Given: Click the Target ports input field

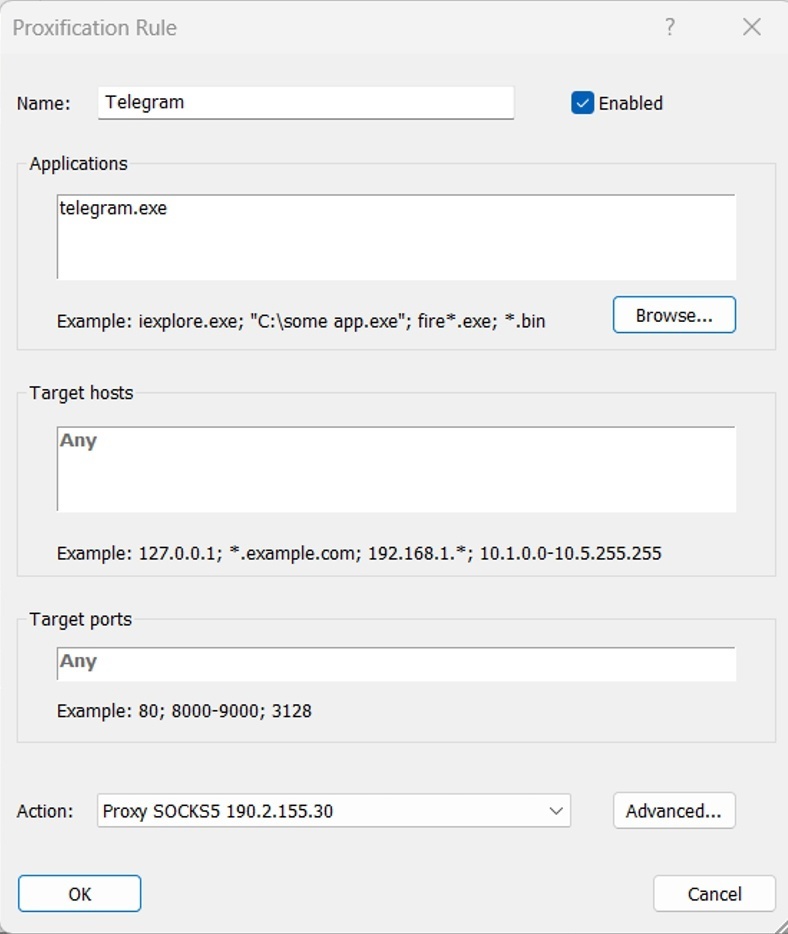Looking at the screenshot, I should point(396,663).
